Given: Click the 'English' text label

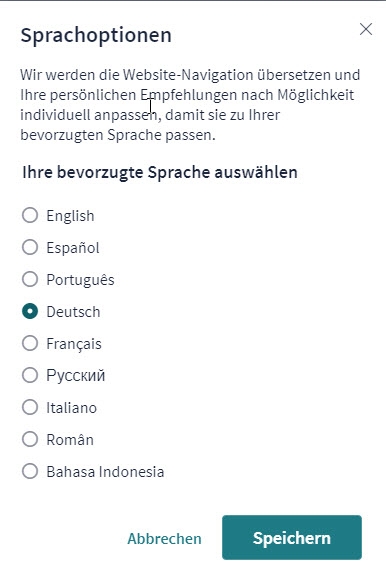Looking at the screenshot, I should coord(70,216).
